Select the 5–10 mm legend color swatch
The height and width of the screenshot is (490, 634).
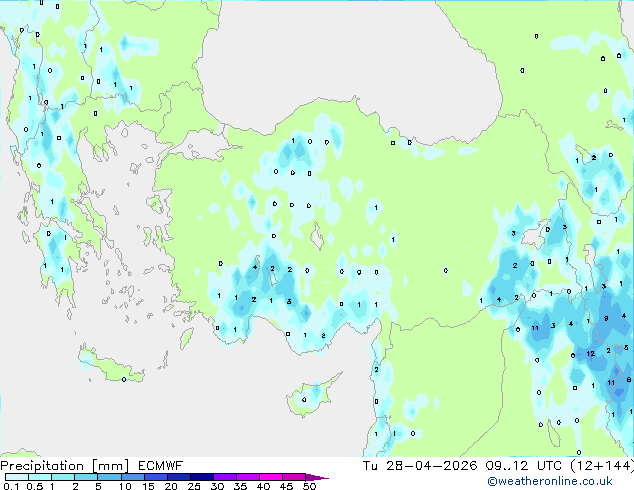point(109,477)
